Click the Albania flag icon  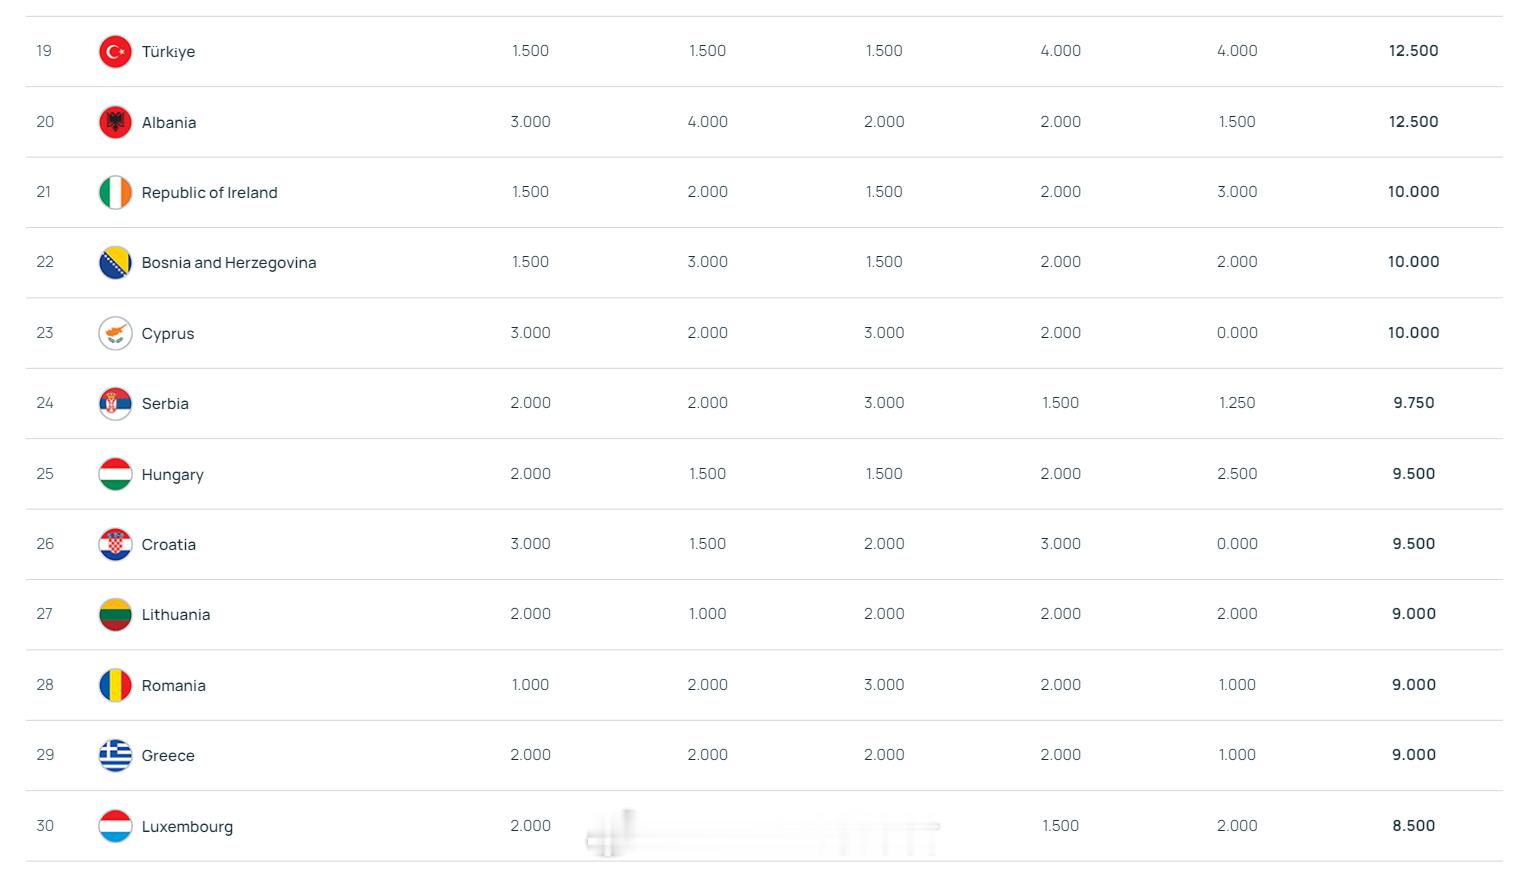tap(115, 122)
